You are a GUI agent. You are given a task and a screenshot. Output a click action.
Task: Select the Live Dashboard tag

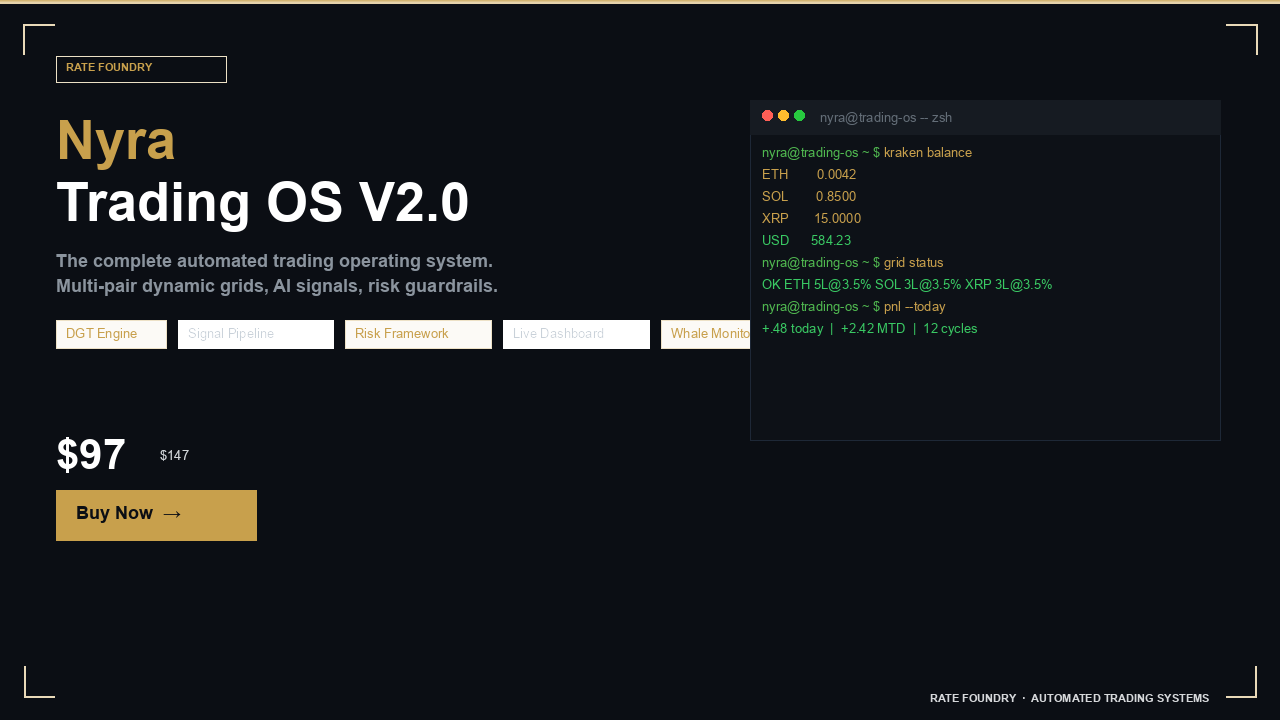[x=576, y=334]
